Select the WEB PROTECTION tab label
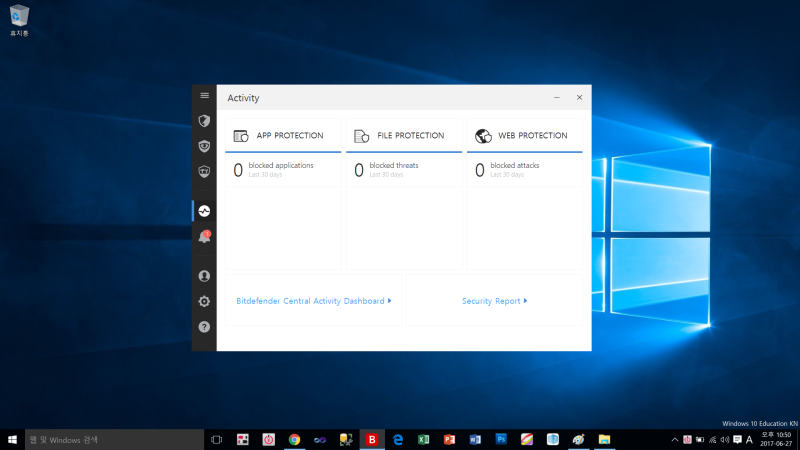800x450 pixels. coord(533,135)
